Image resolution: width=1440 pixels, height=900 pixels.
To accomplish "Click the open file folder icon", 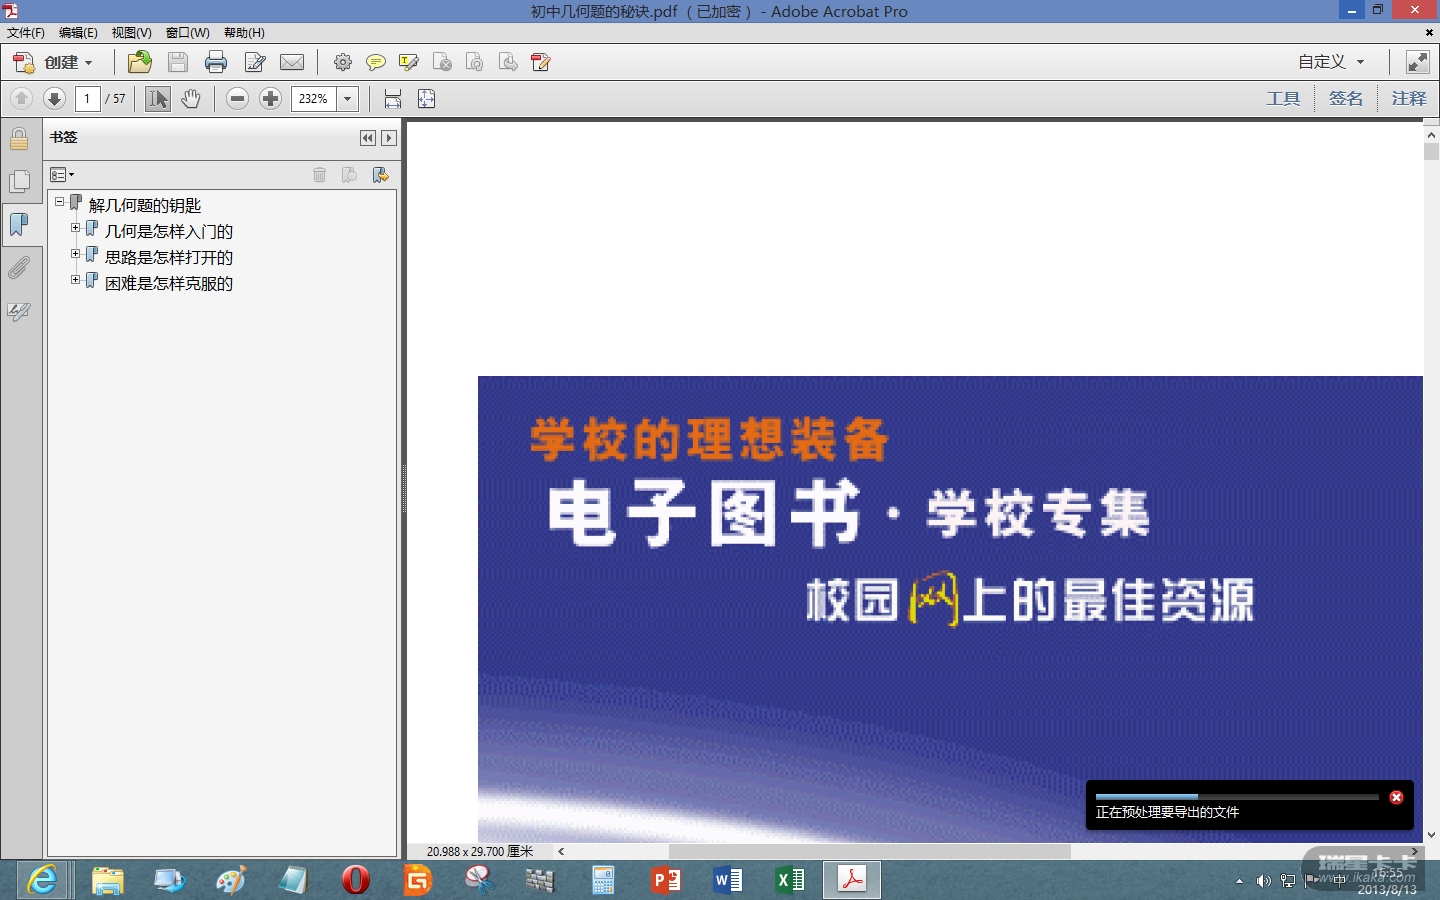I will pos(140,62).
